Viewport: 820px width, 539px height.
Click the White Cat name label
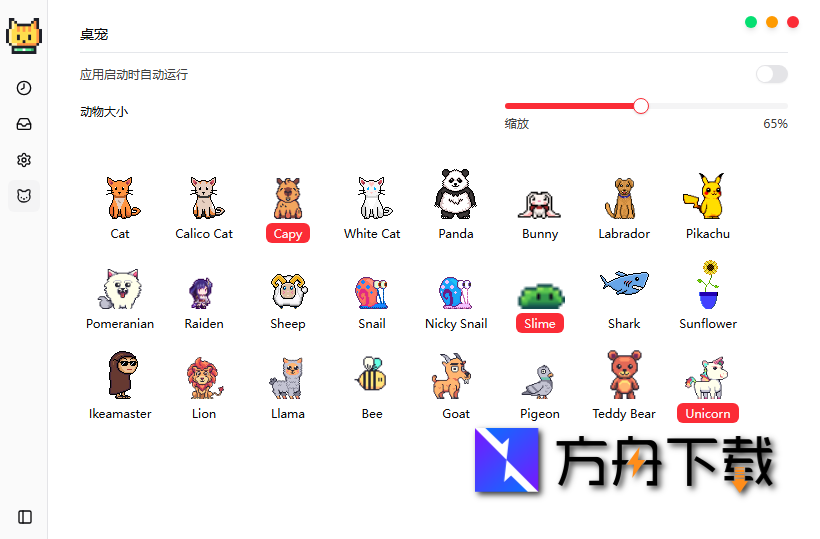(372, 233)
